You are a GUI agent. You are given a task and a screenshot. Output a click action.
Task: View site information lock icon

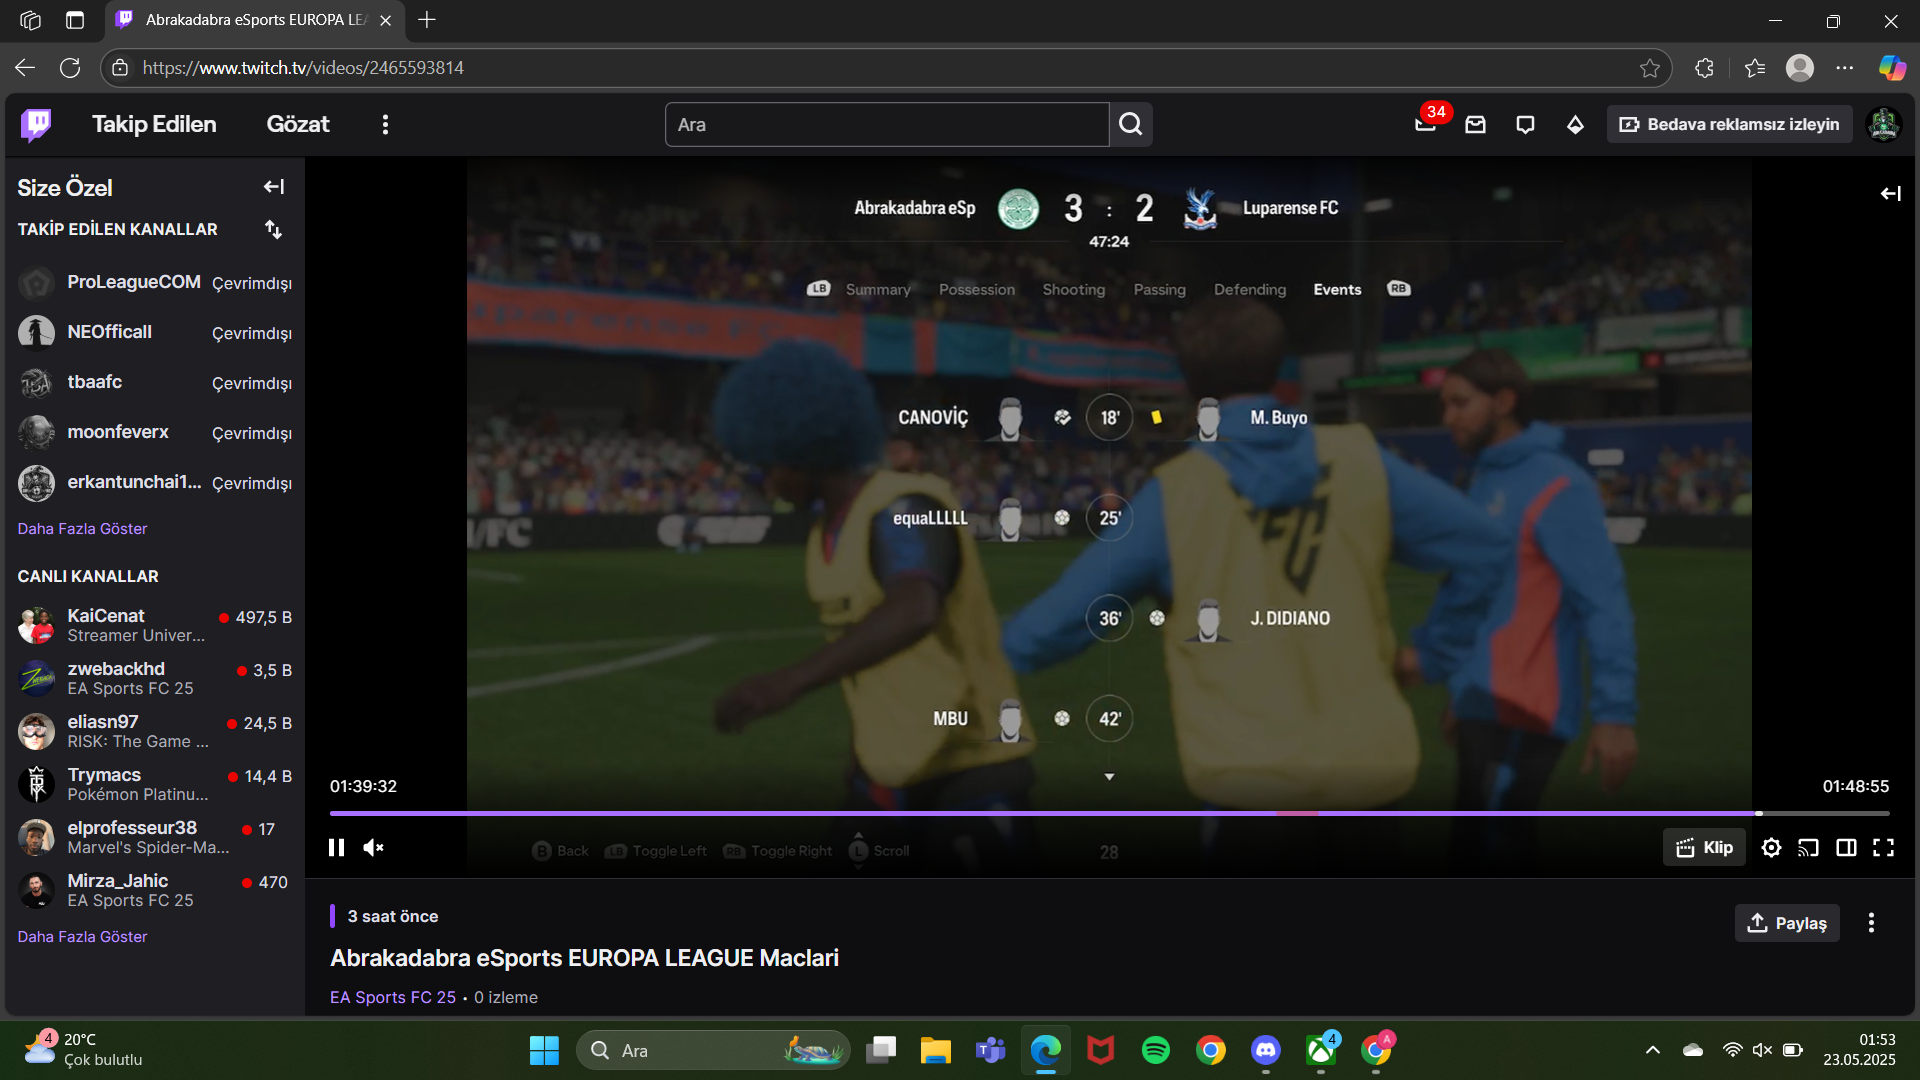120,67
